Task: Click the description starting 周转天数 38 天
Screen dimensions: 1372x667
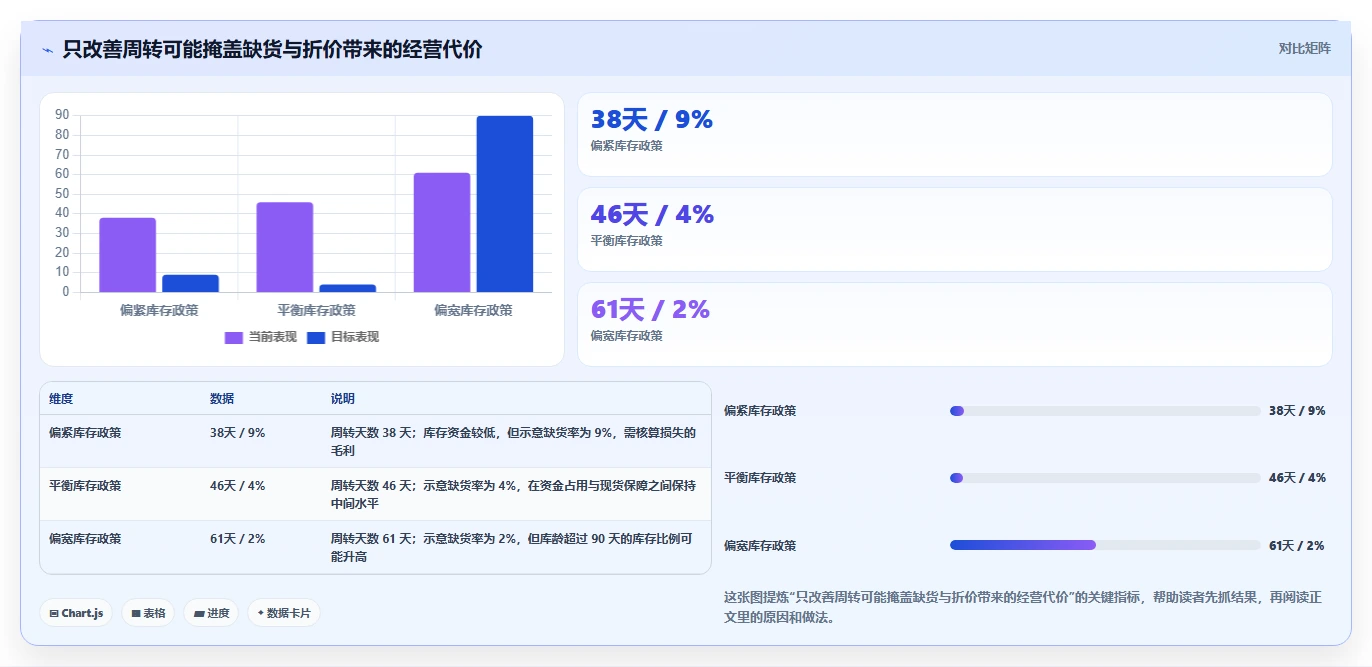Action: coord(513,442)
